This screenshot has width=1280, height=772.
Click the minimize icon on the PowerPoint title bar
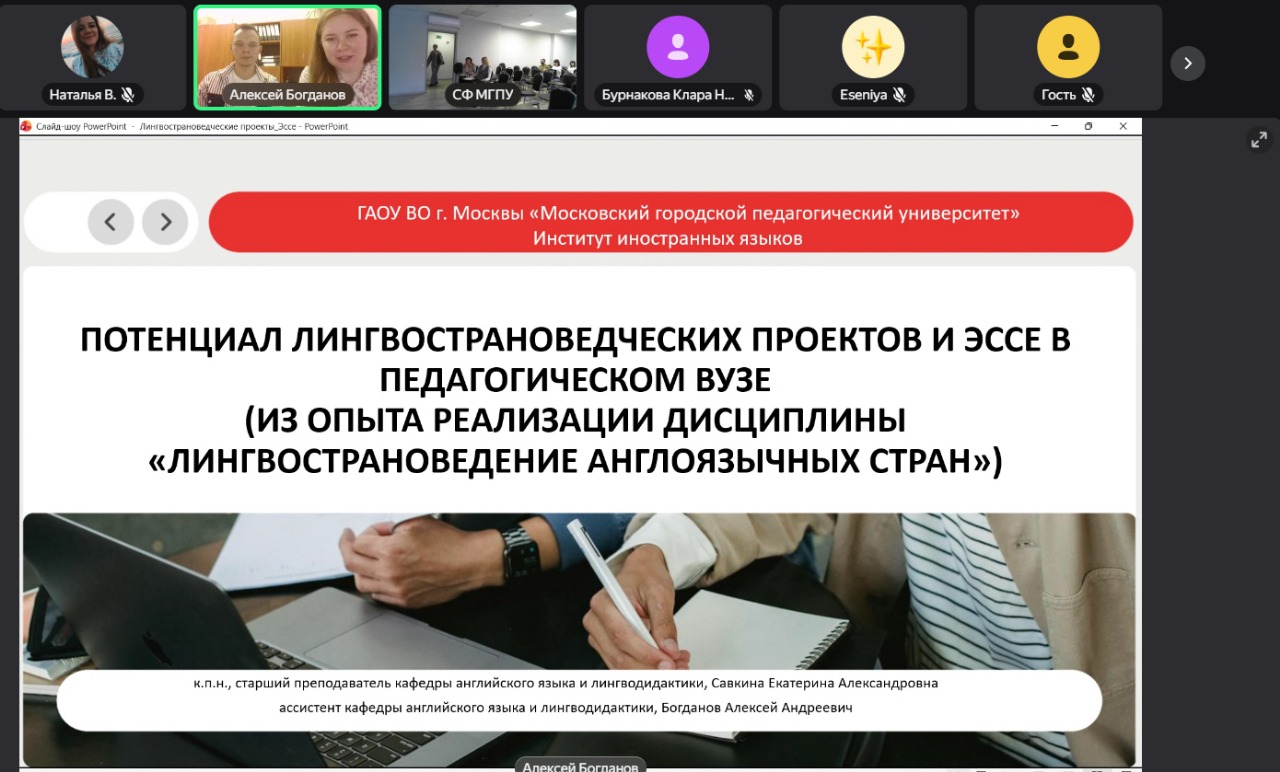point(1052,126)
